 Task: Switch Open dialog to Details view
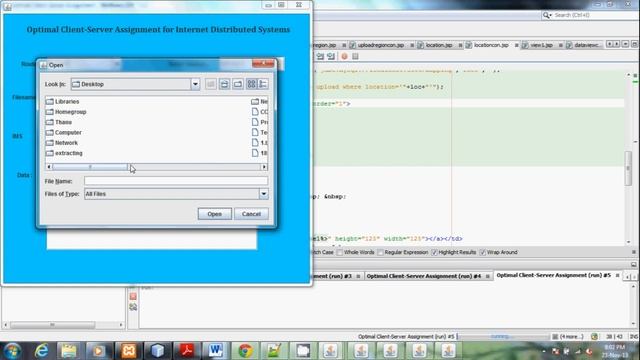(x=263, y=84)
